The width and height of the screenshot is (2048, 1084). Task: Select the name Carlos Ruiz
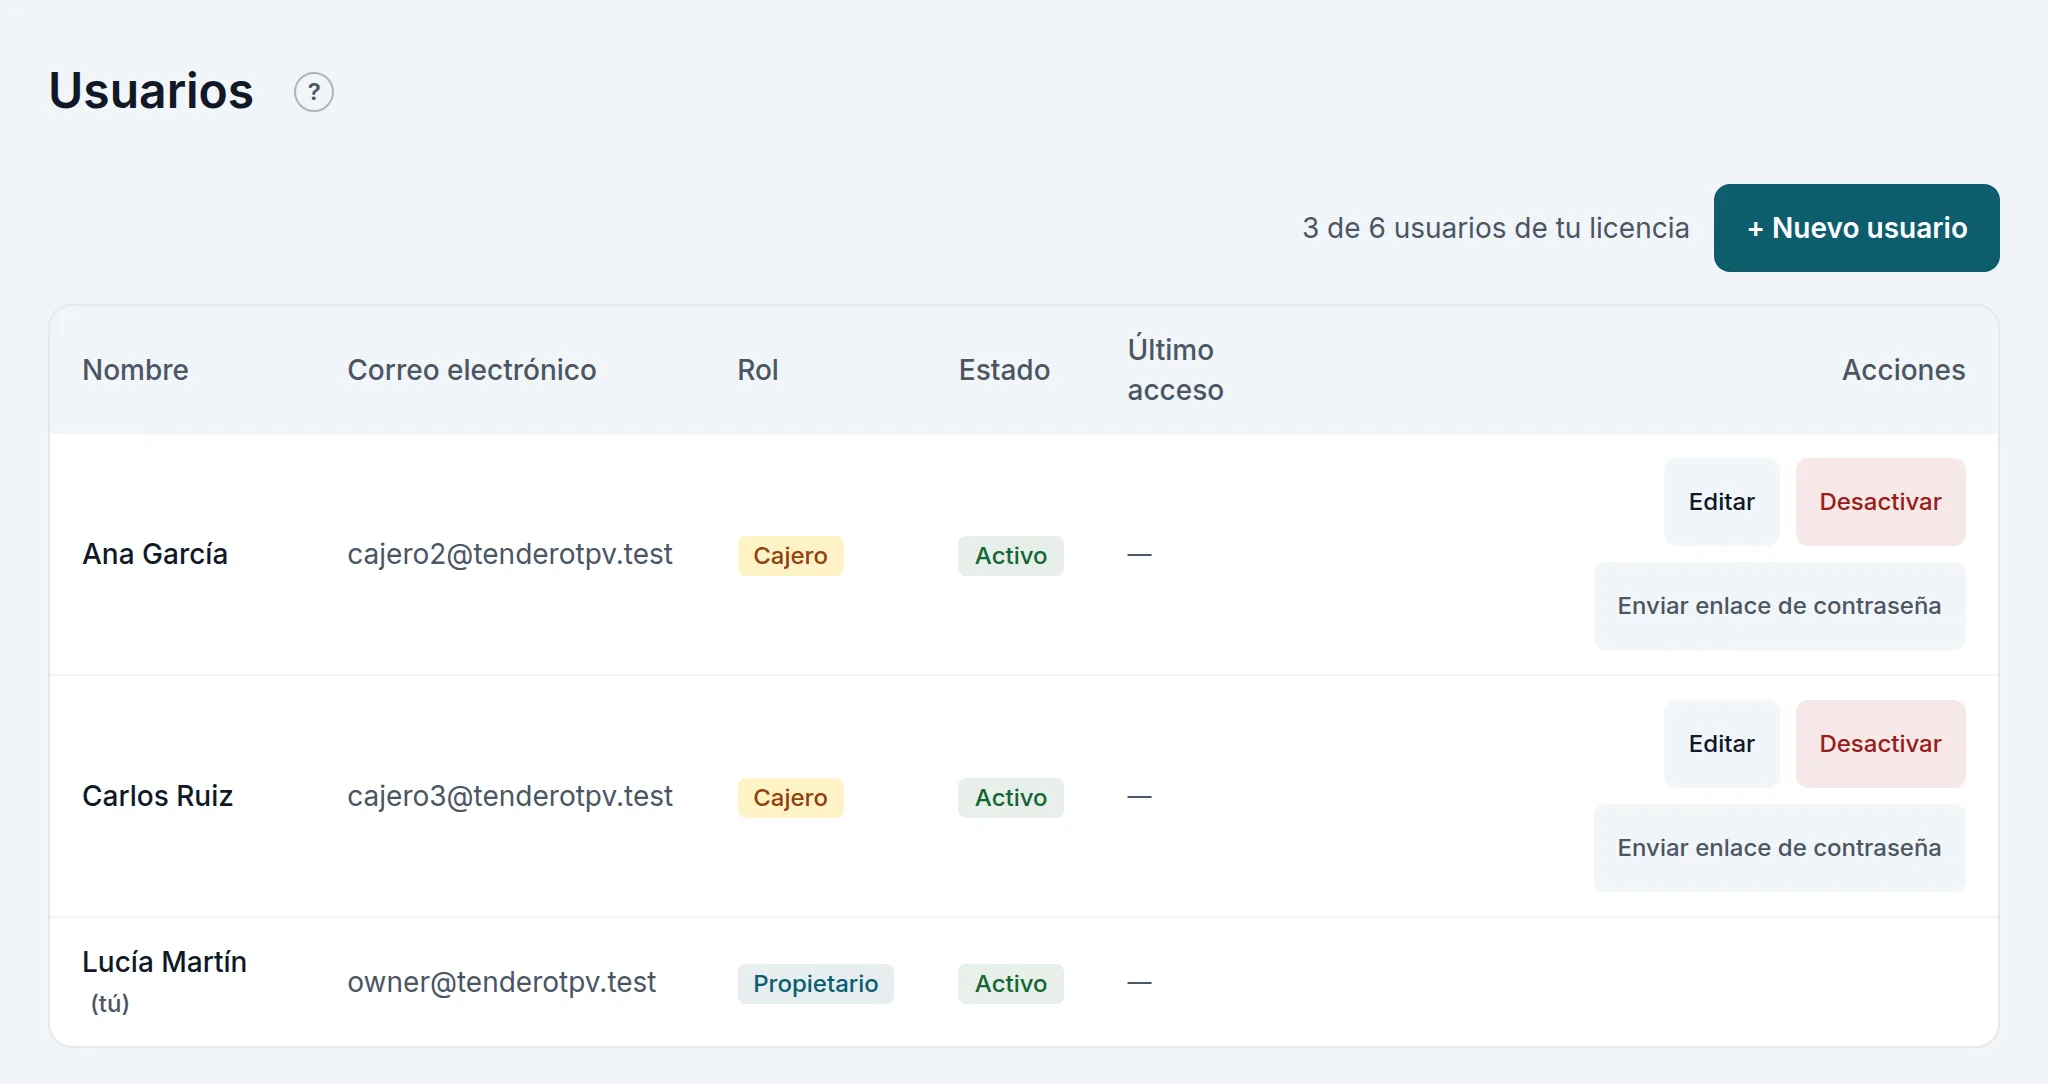click(x=157, y=796)
